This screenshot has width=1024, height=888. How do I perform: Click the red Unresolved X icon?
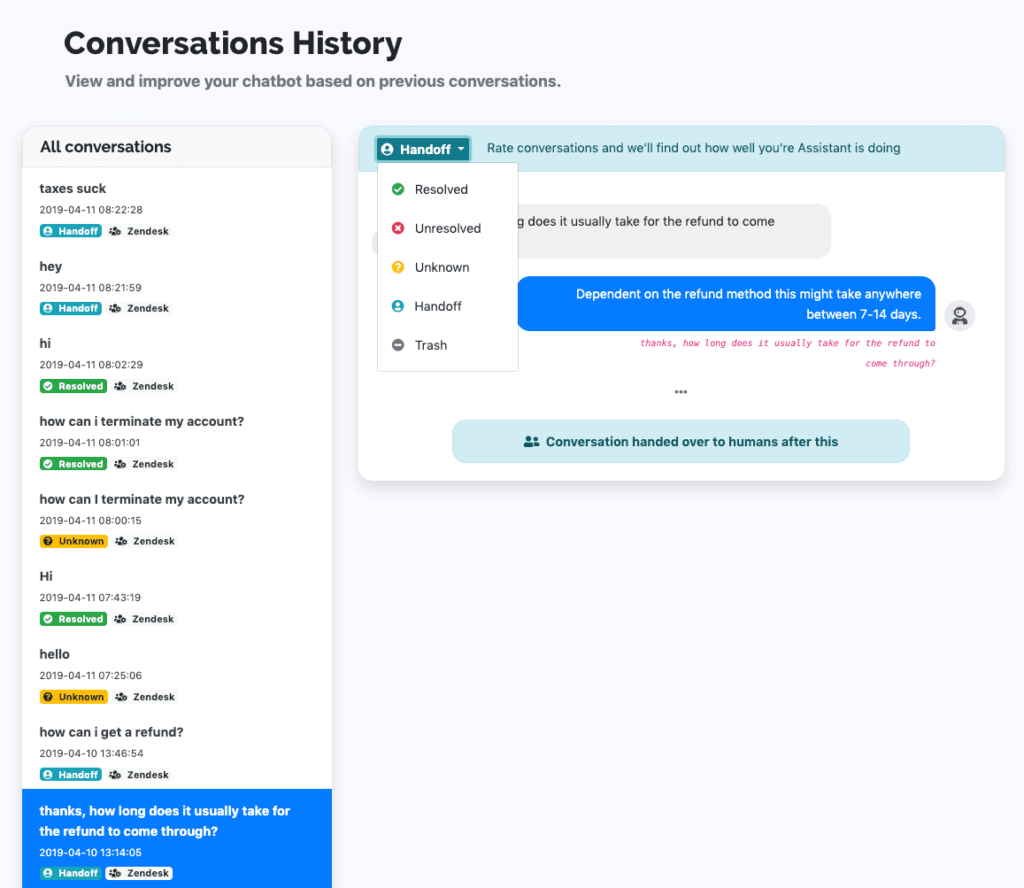click(397, 228)
